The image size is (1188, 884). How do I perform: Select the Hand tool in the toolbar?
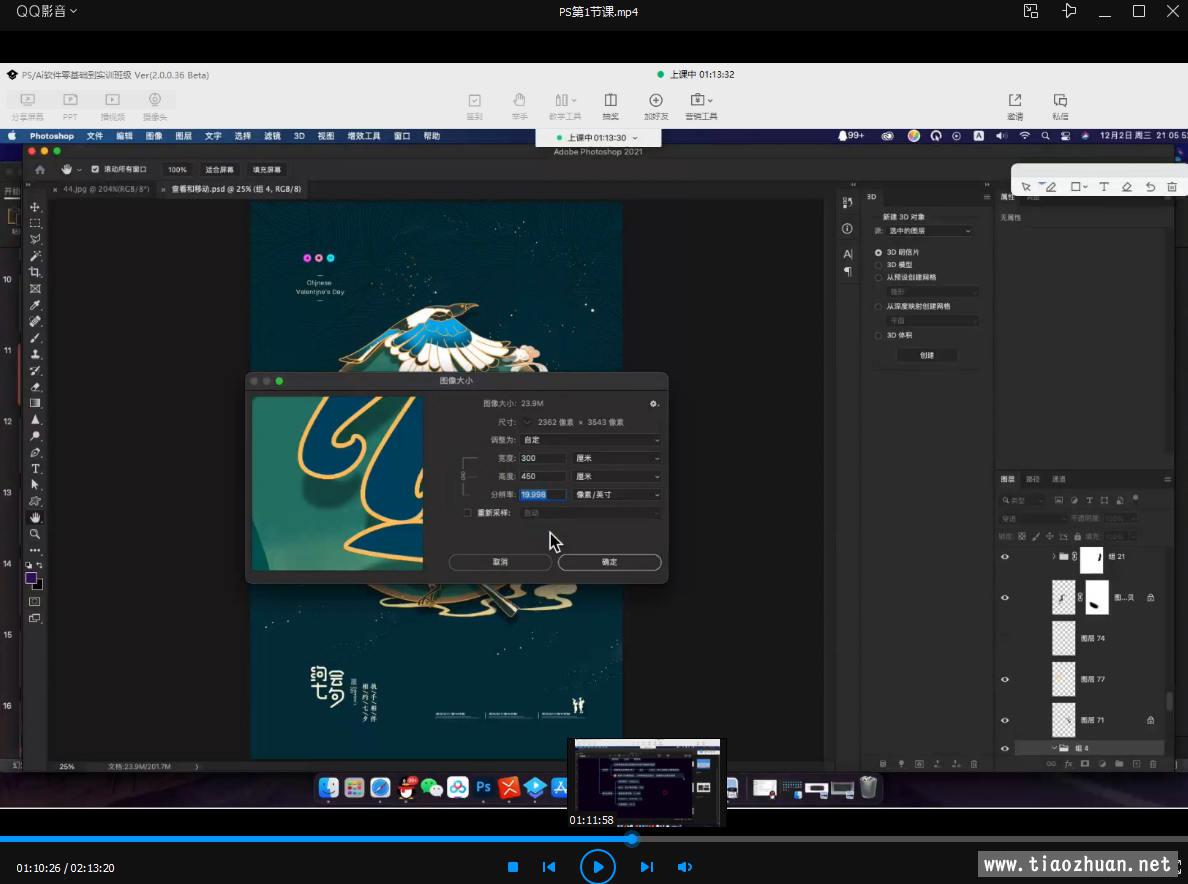[35, 517]
